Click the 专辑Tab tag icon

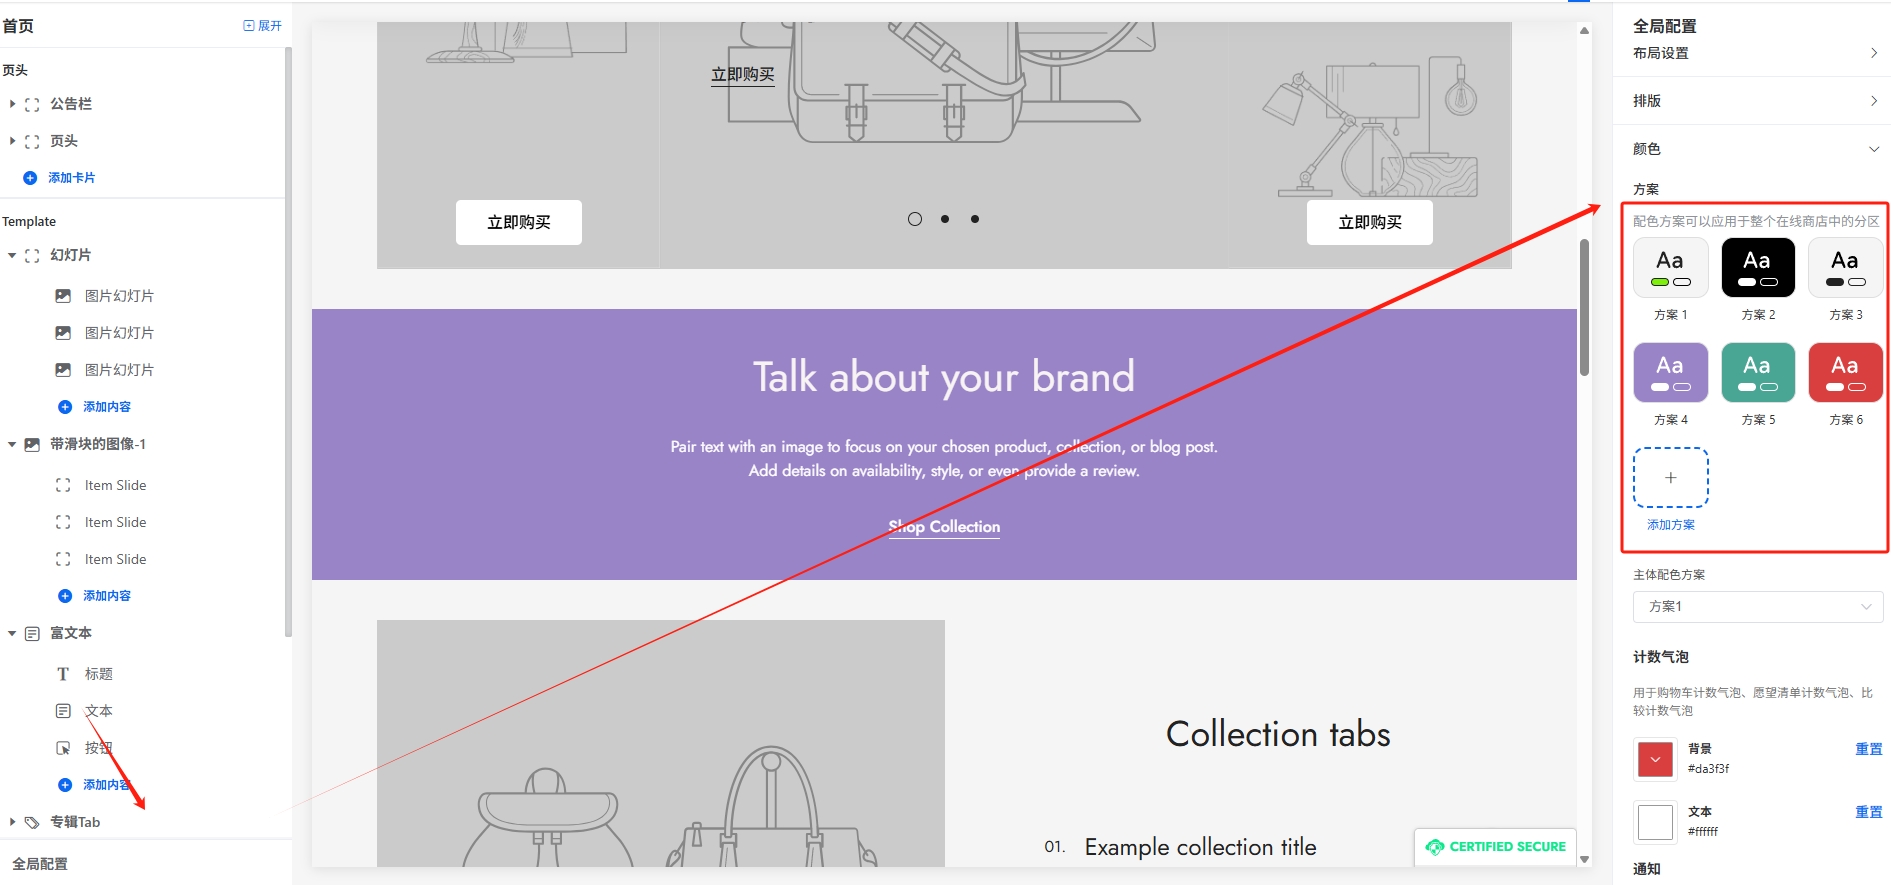coord(32,822)
